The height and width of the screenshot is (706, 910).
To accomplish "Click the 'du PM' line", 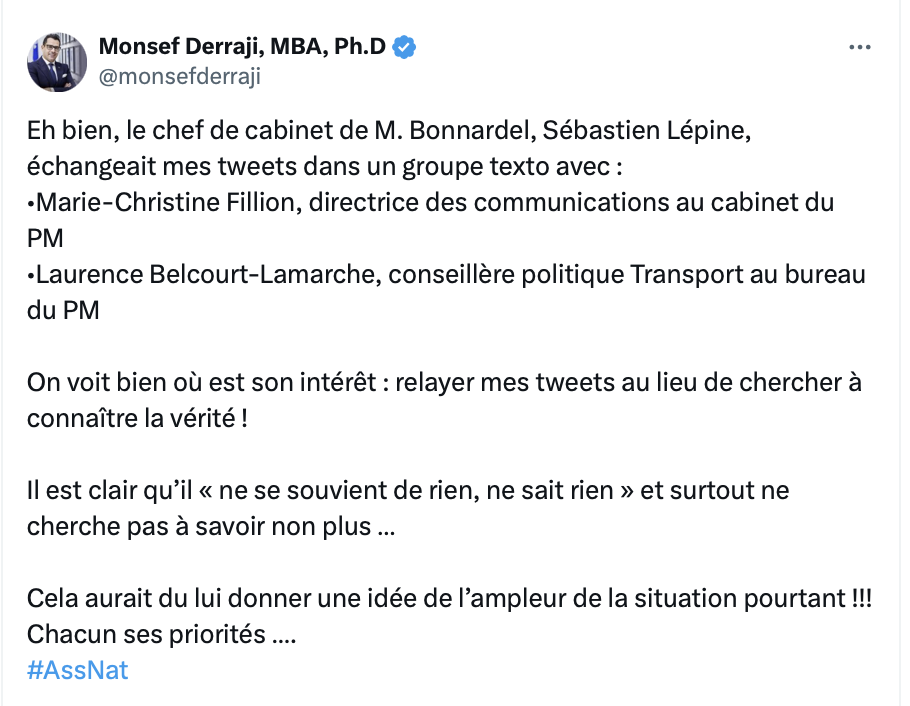I will [63, 311].
